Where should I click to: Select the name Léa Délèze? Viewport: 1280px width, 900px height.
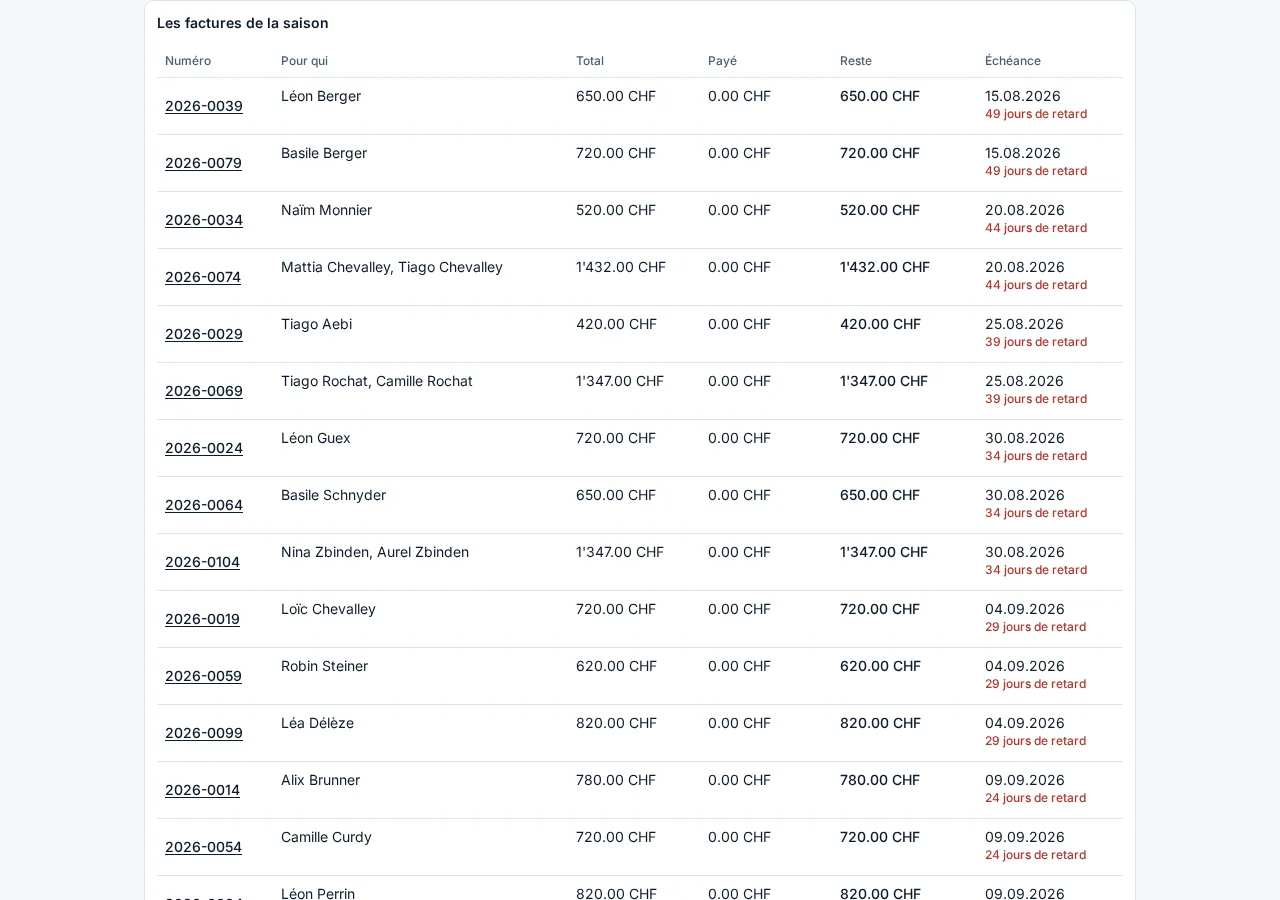[x=317, y=723]
